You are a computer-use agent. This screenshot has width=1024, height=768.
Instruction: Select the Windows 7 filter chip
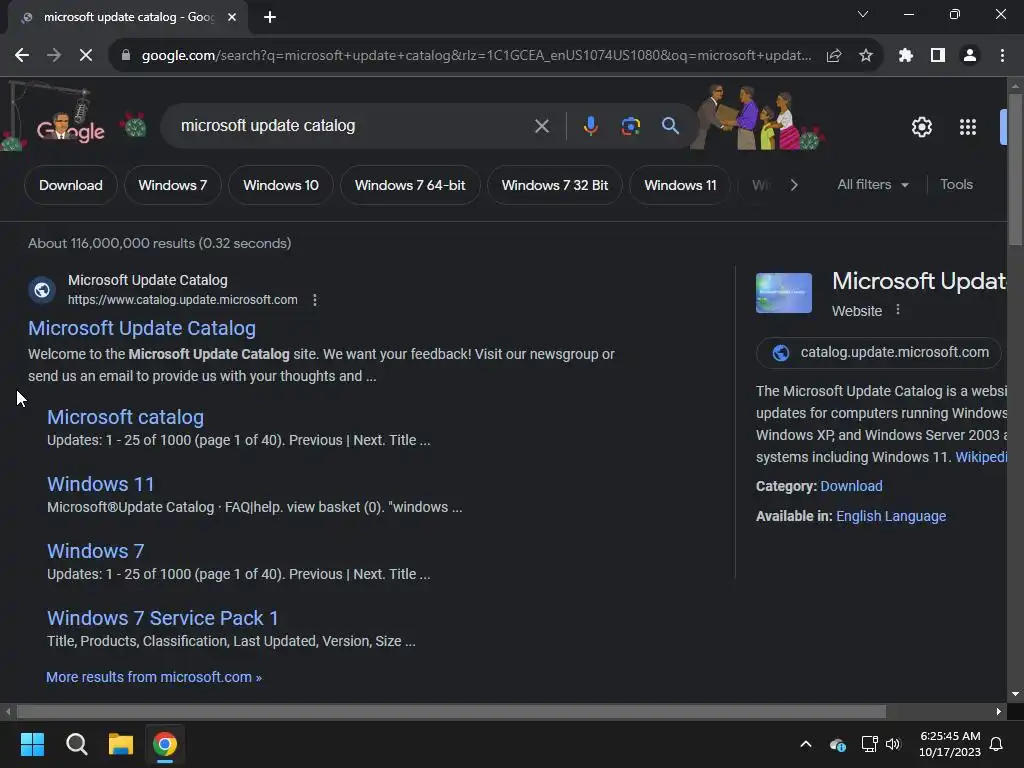[x=172, y=185]
